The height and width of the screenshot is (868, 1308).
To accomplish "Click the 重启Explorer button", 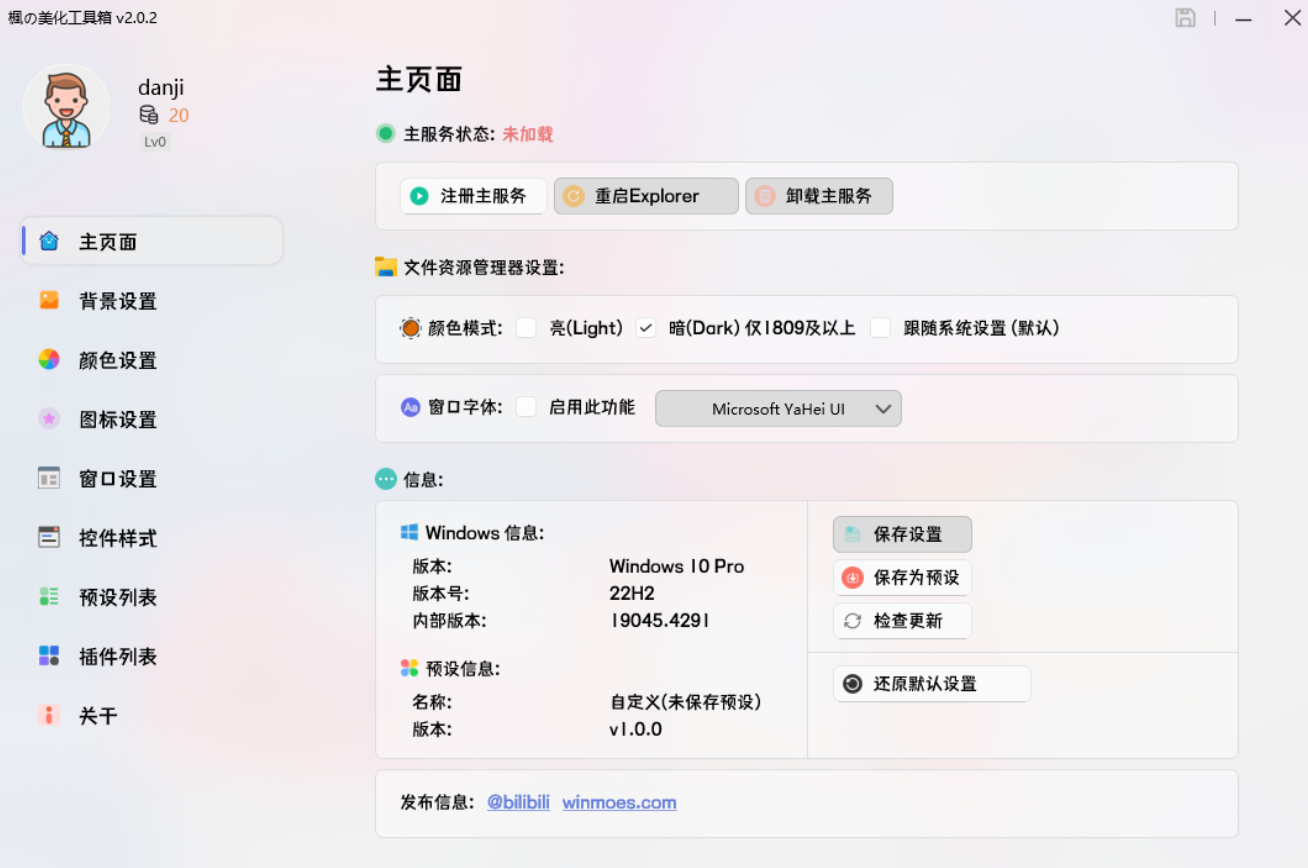I will (x=645, y=196).
